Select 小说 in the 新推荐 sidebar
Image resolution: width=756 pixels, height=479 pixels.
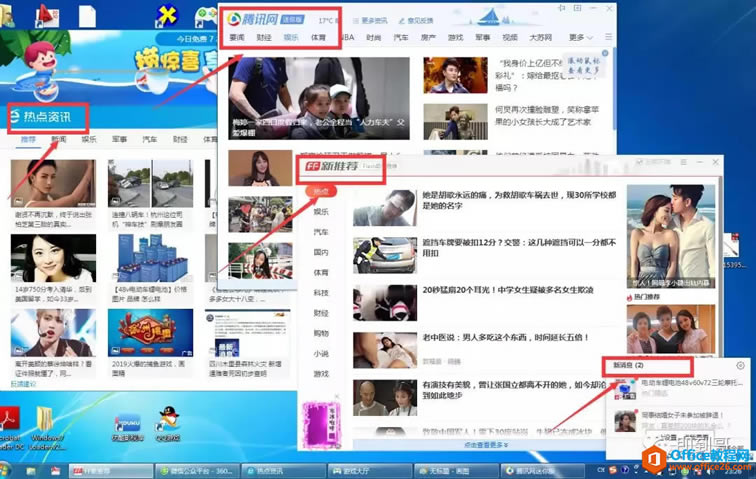tap(321, 354)
